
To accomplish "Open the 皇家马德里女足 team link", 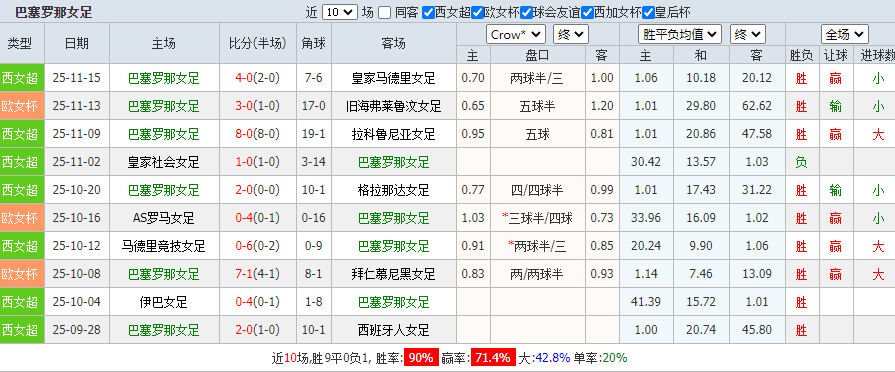I will click(x=393, y=78).
